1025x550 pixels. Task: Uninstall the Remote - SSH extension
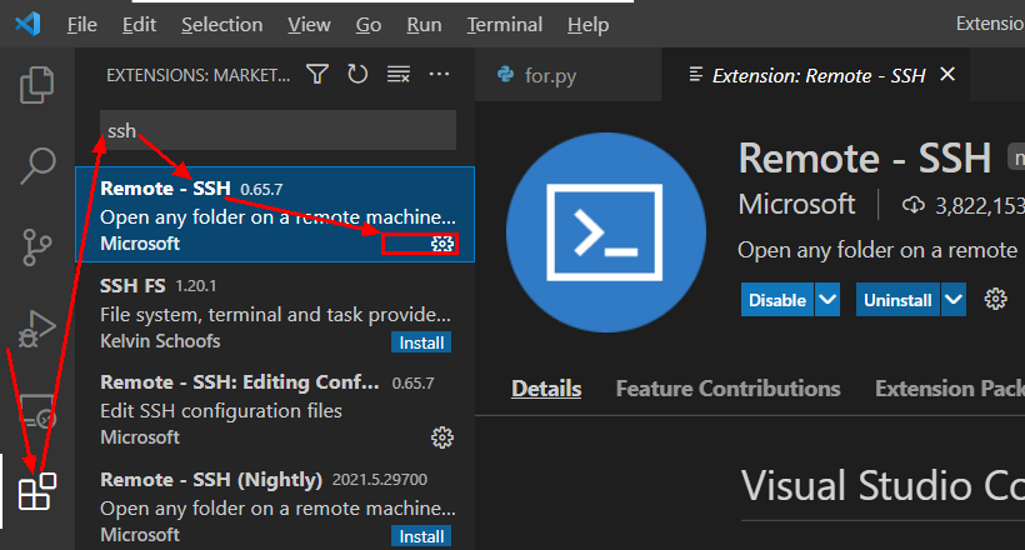point(897,299)
